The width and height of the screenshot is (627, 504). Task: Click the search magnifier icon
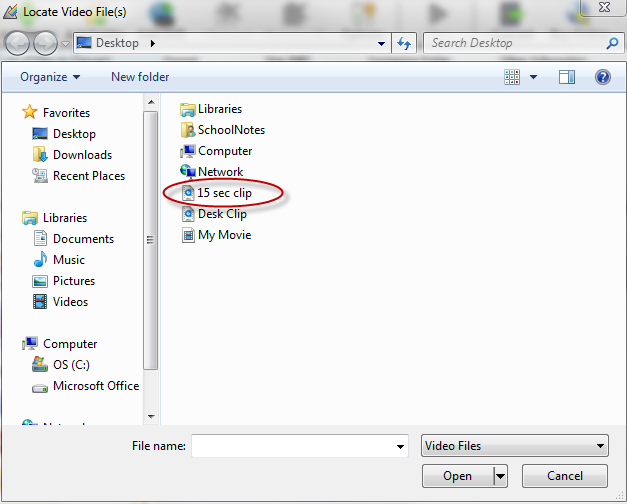pos(612,43)
